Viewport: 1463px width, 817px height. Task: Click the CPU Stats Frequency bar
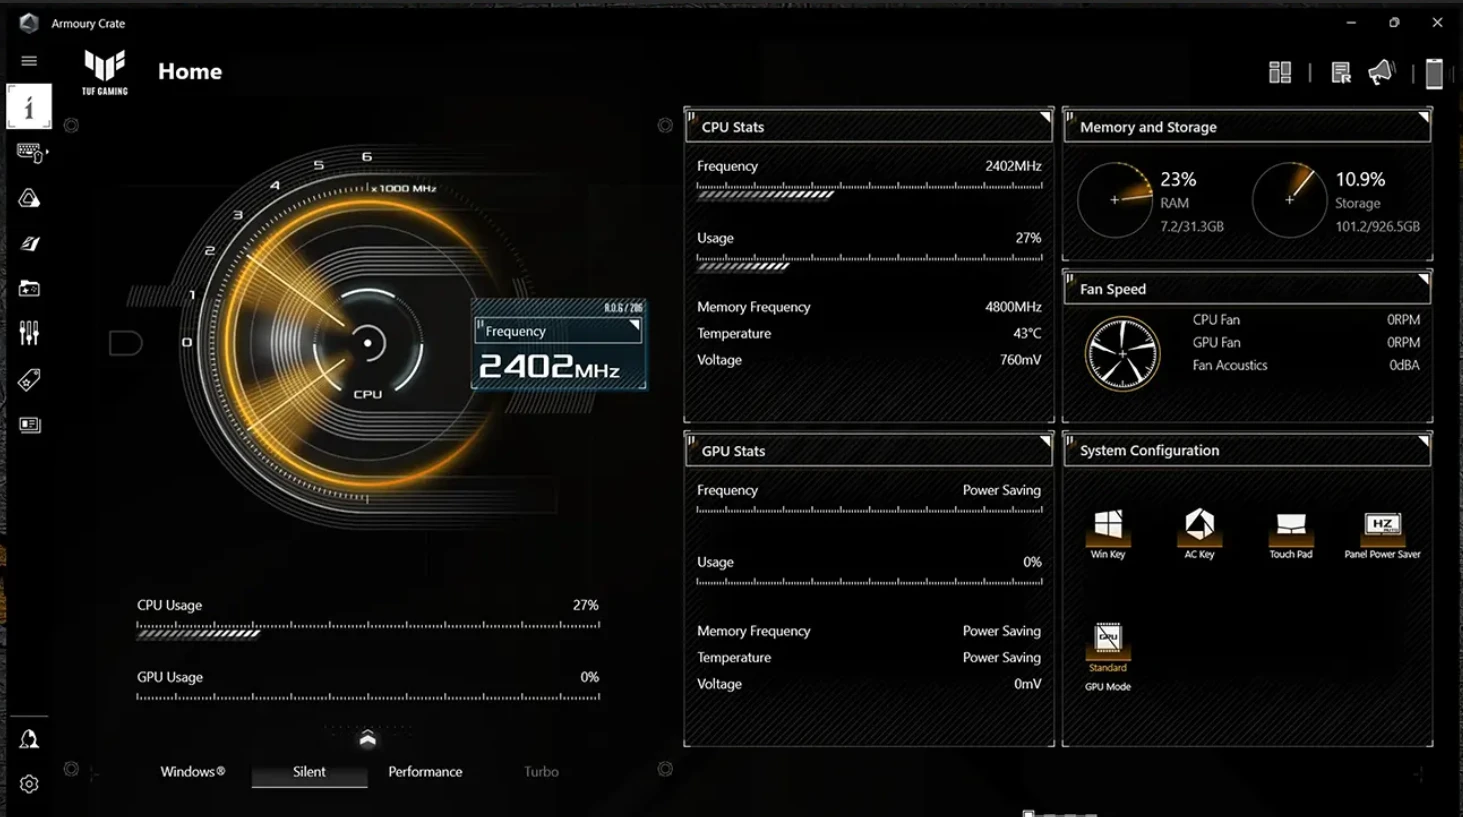pyautogui.click(x=869, y=190)
